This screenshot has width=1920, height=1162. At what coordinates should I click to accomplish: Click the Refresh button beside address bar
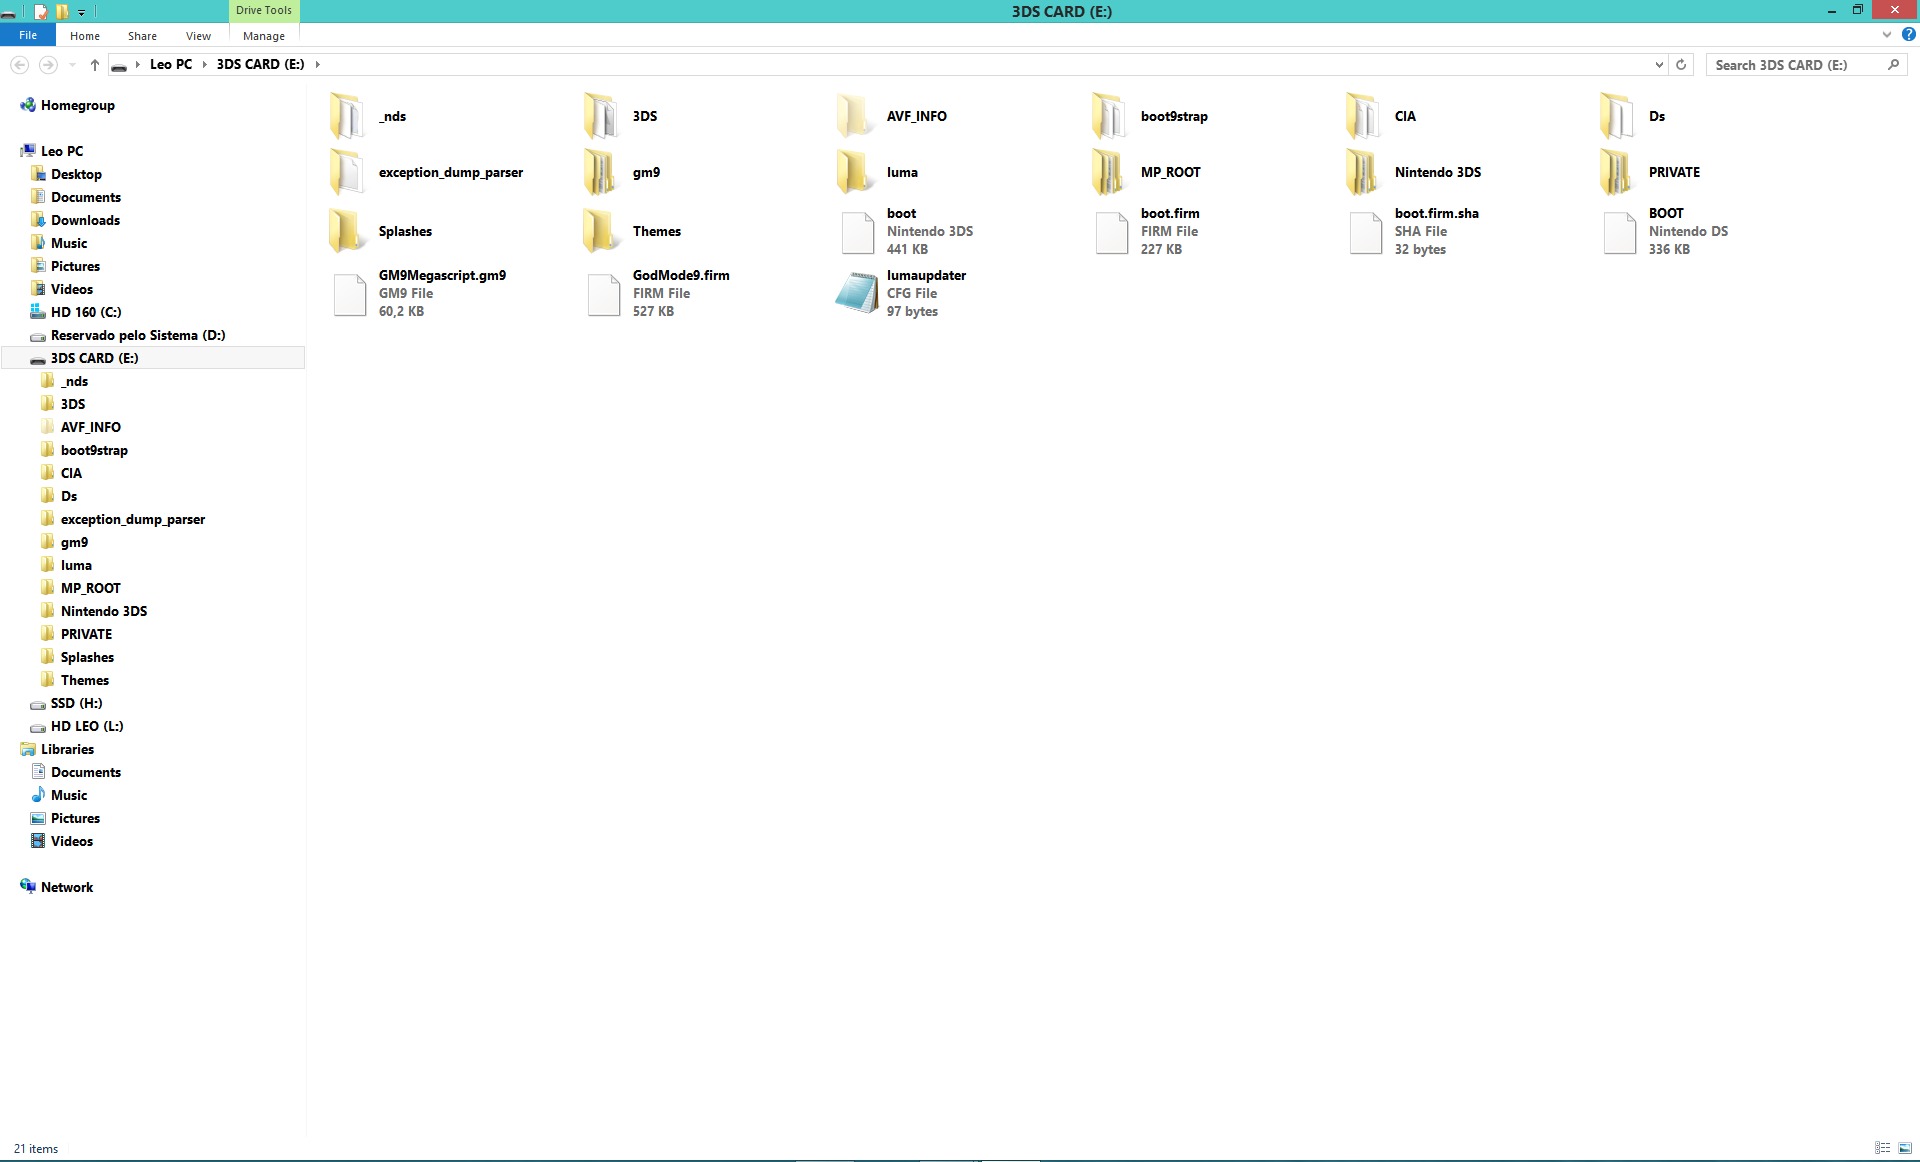pyautogui.click(x=1681, y=64)
